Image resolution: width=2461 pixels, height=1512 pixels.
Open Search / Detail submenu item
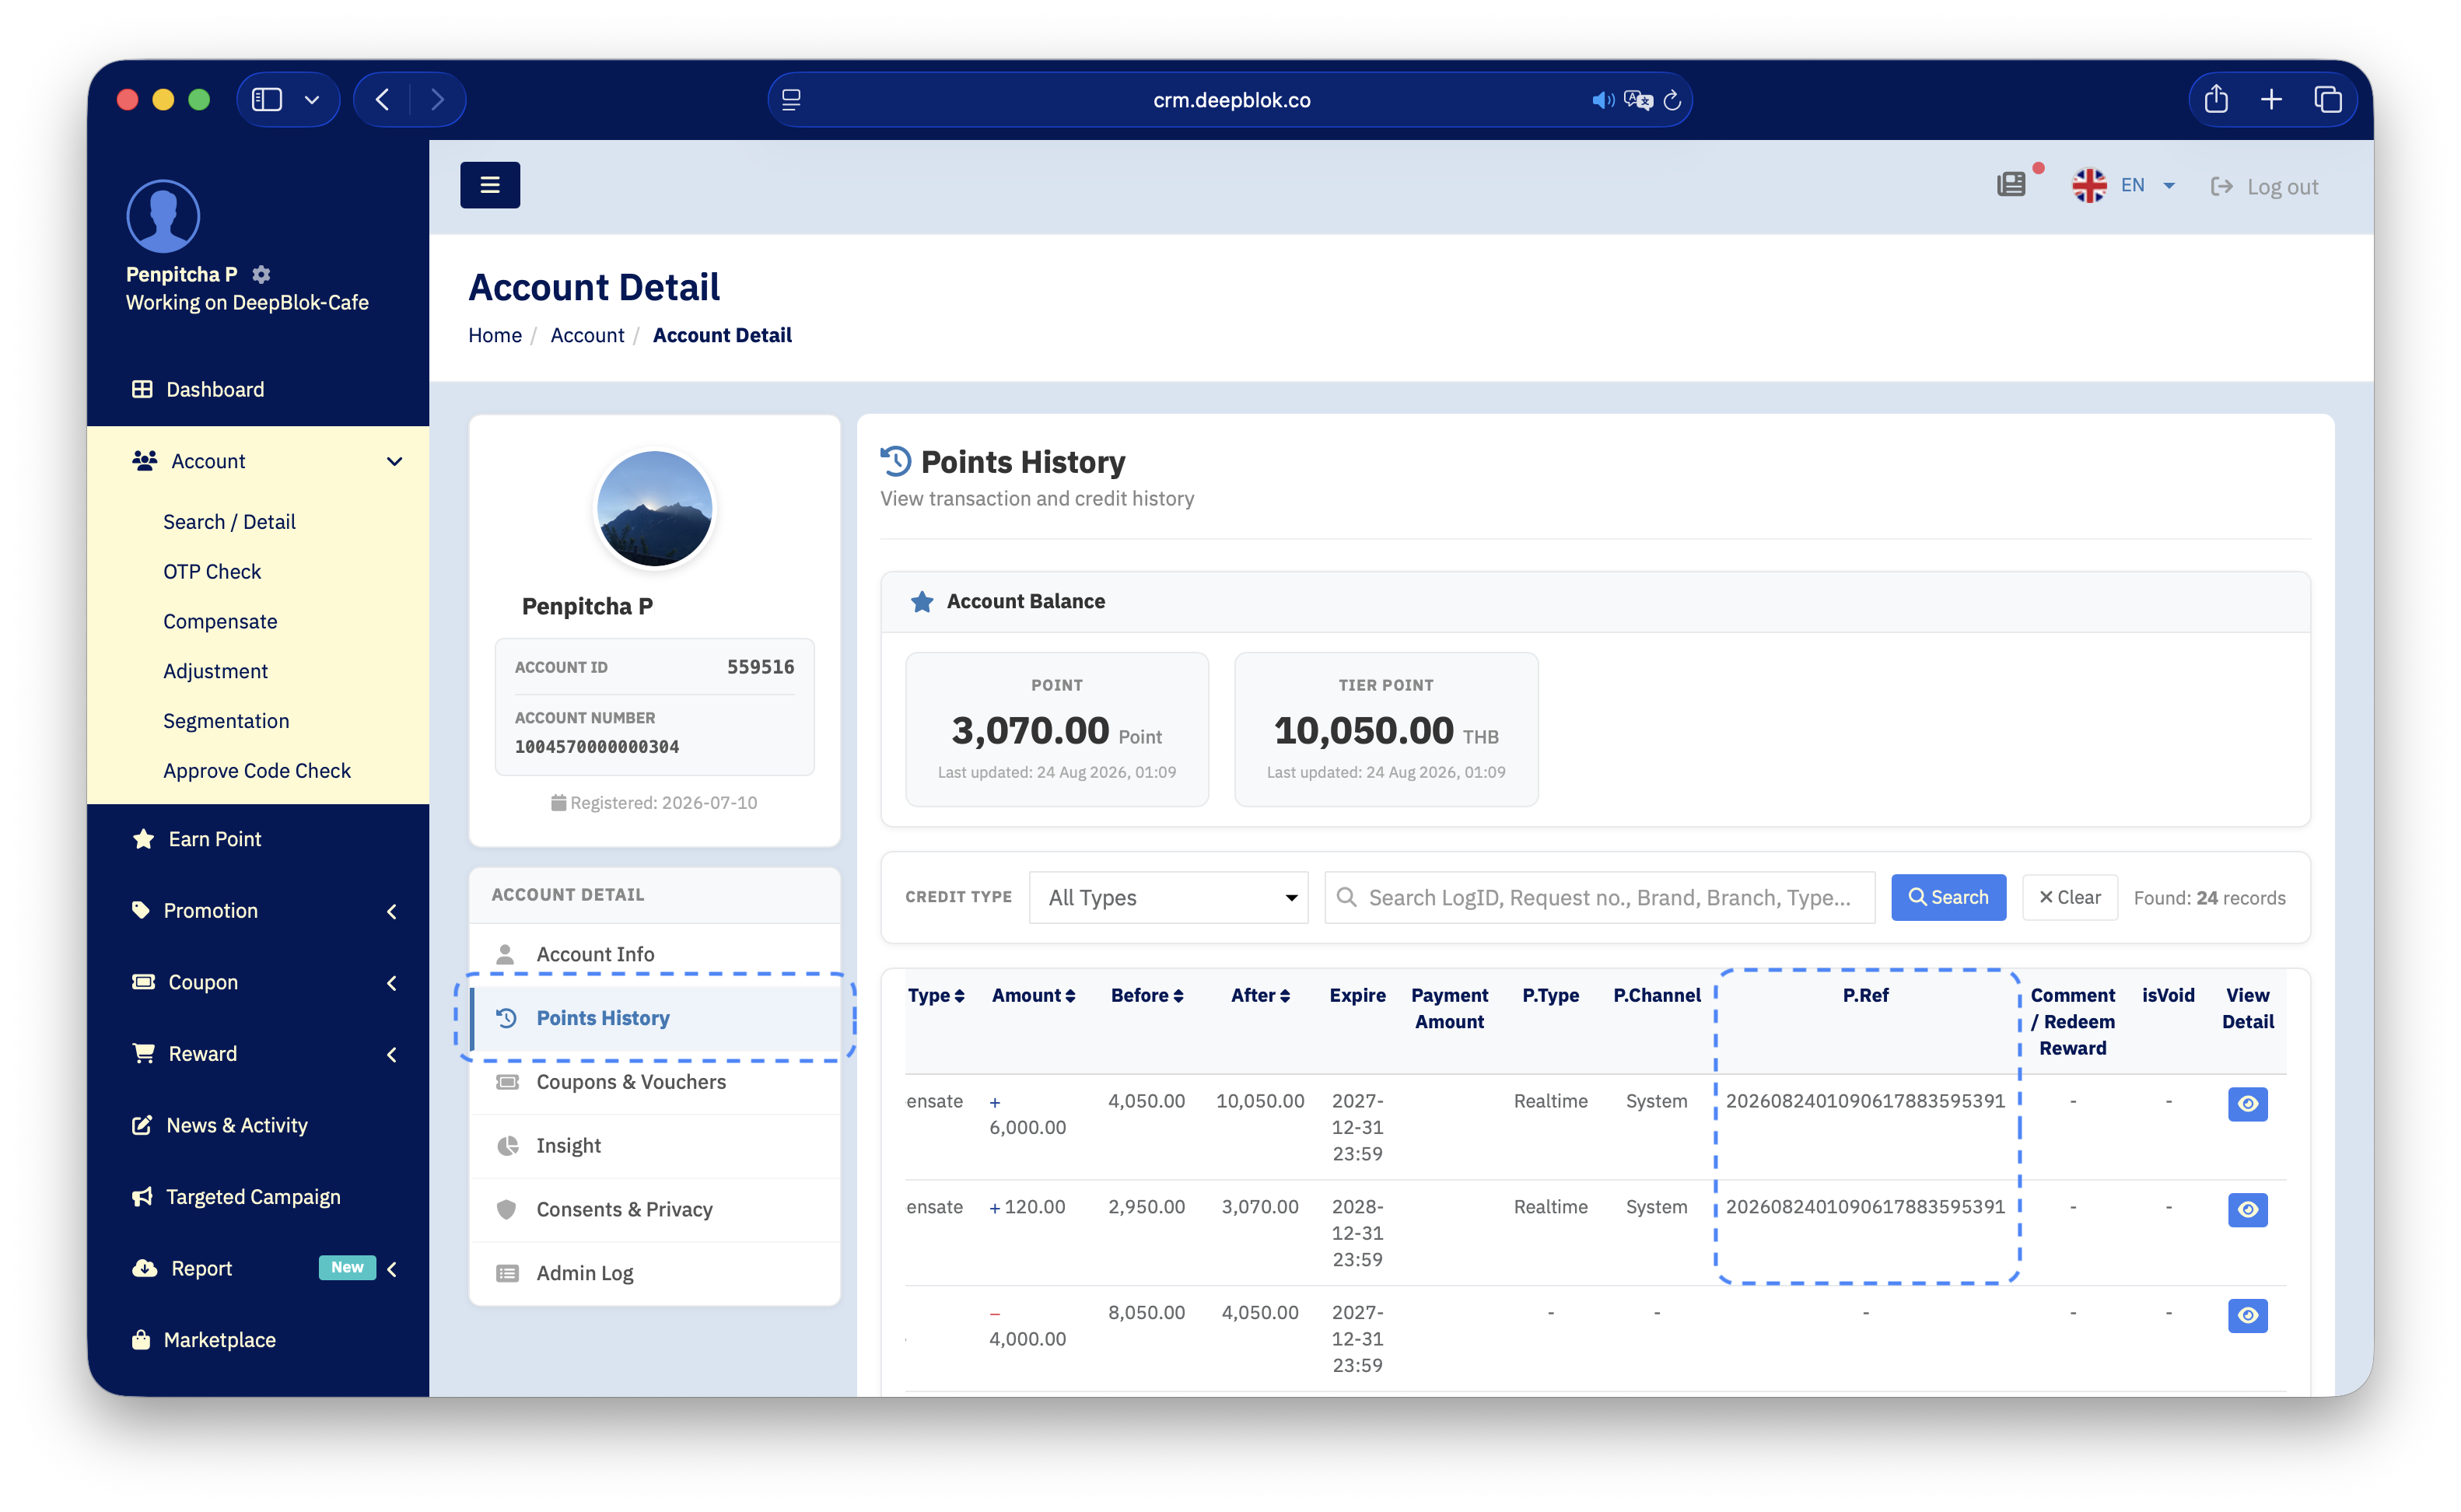229,522
